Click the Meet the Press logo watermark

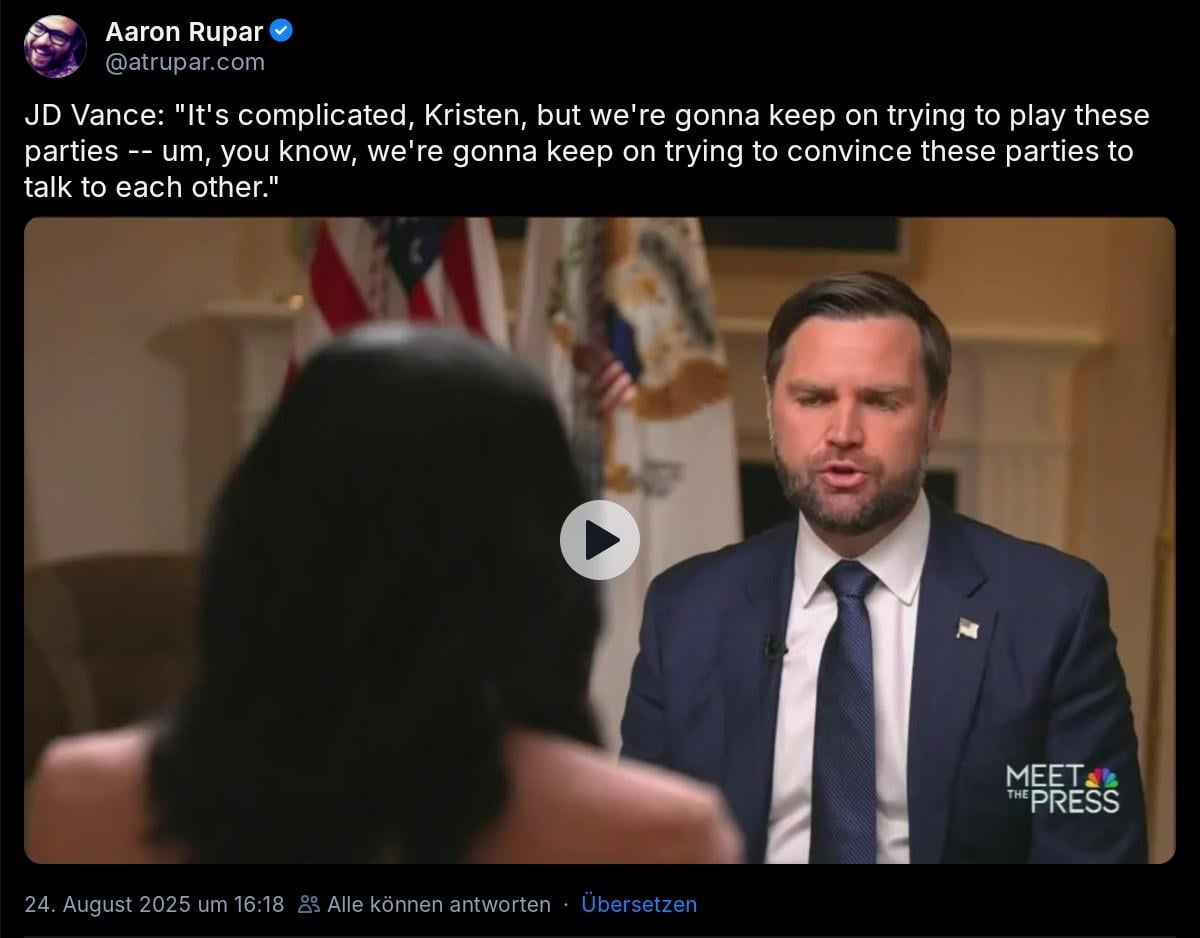tap(1062, 789)
